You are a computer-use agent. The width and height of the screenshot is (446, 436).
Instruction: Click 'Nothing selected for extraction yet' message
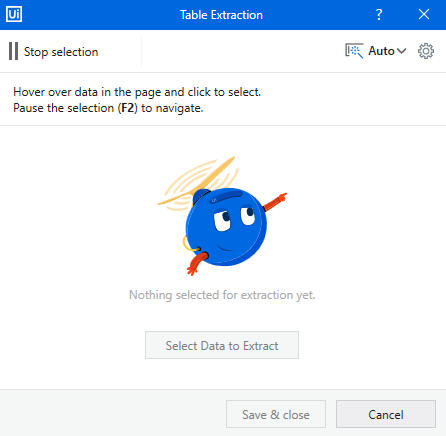(222, 295)
